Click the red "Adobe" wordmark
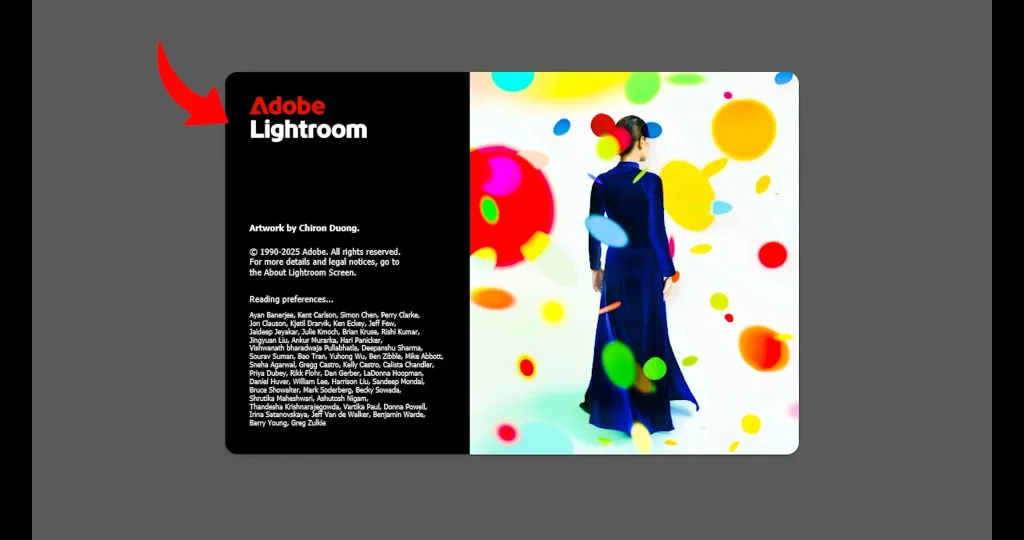1024x540 pixels. [x=287, y=106]
